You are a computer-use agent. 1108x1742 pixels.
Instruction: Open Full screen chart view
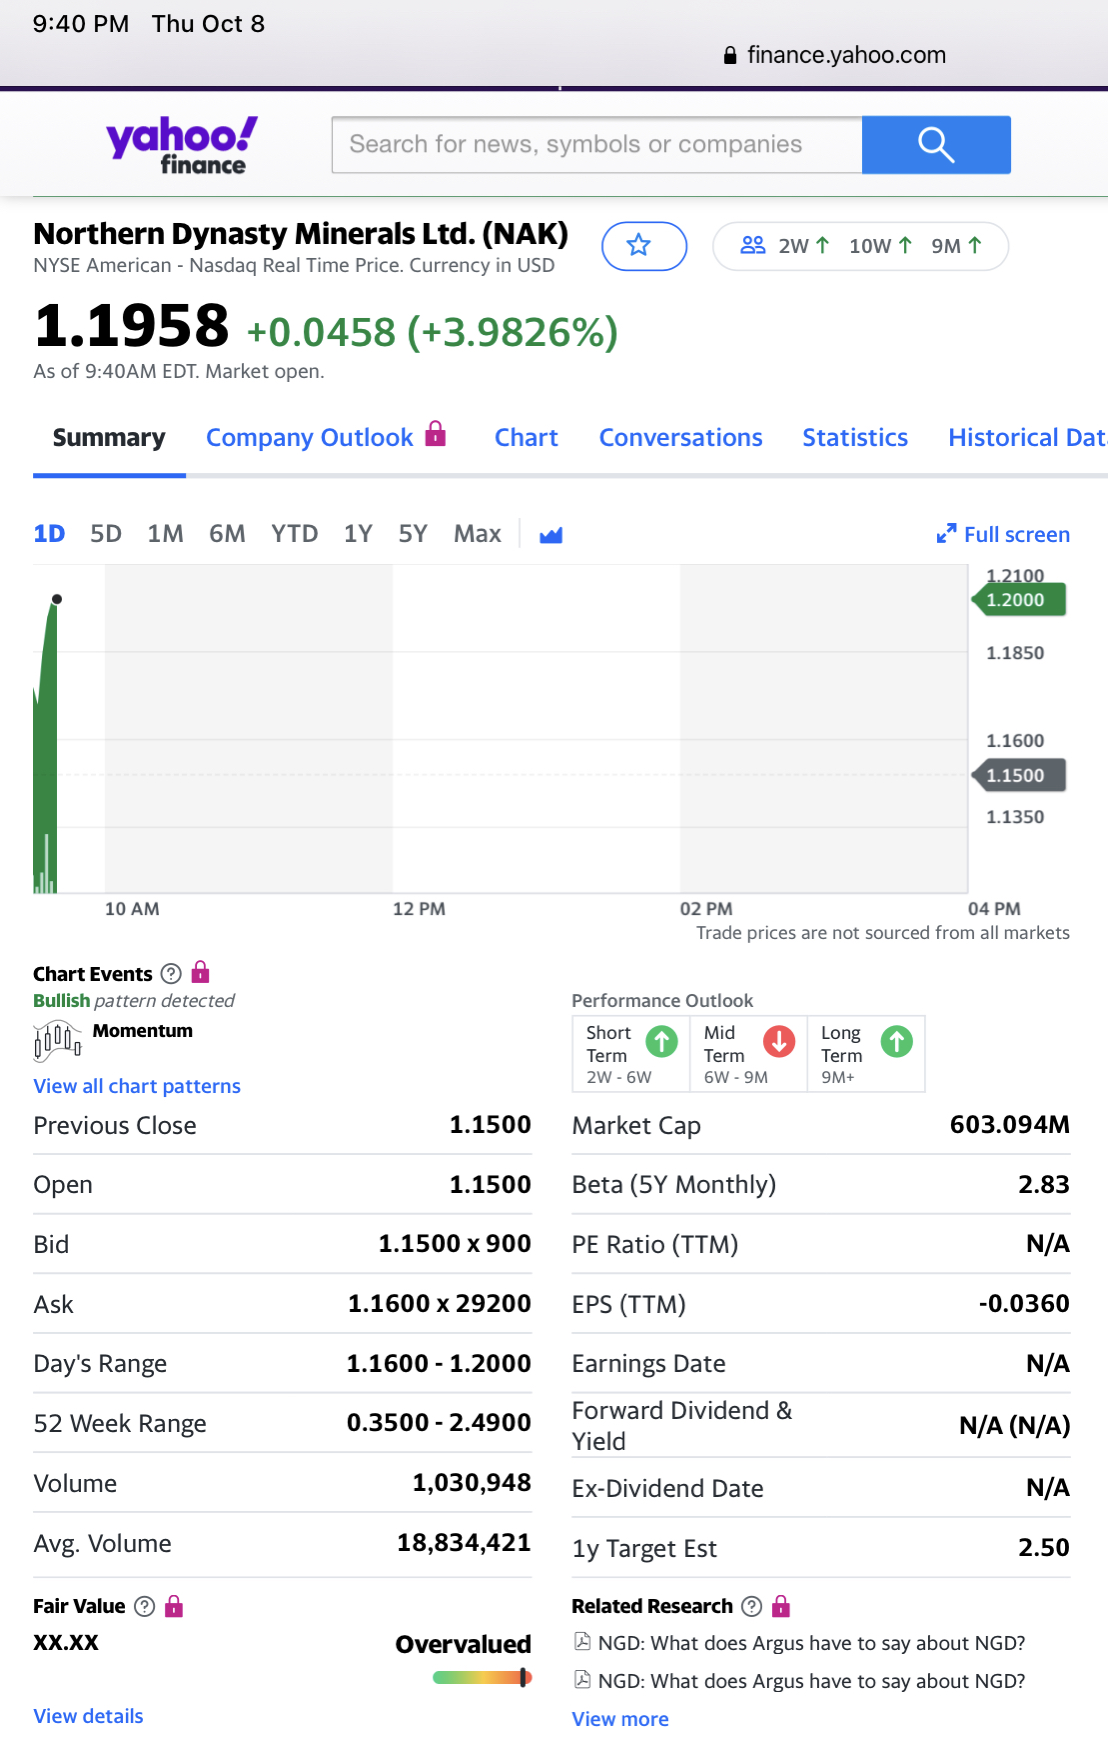[x=1003, y=535]
